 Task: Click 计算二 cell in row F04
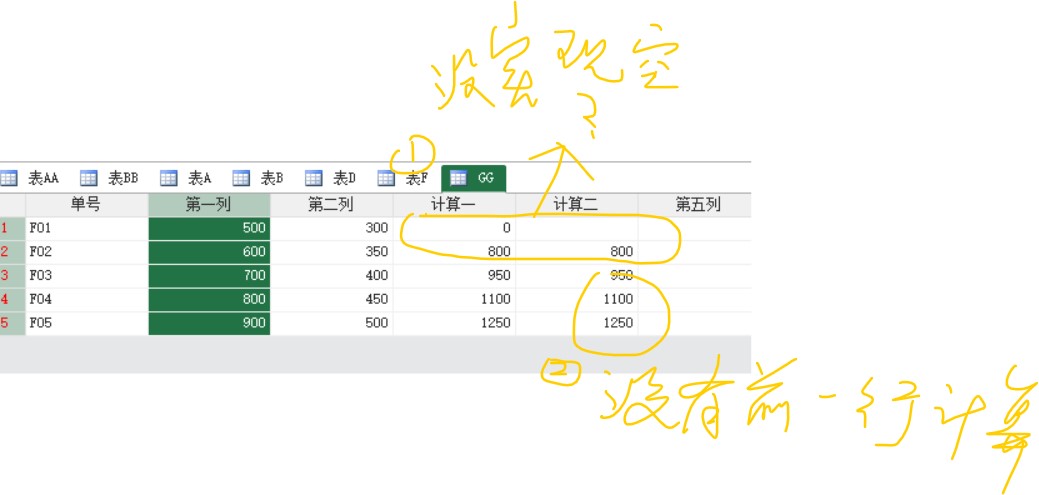coord(576,300)
